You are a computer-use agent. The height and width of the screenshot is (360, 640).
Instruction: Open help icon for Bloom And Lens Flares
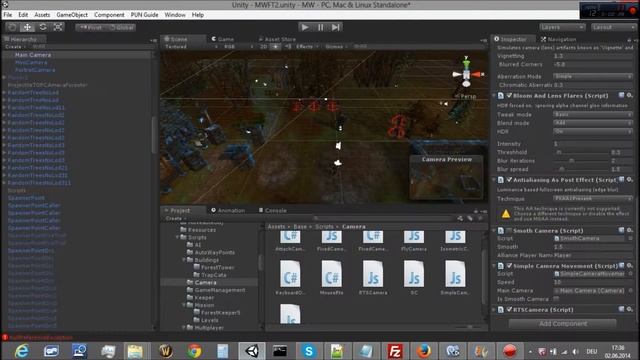622,95
